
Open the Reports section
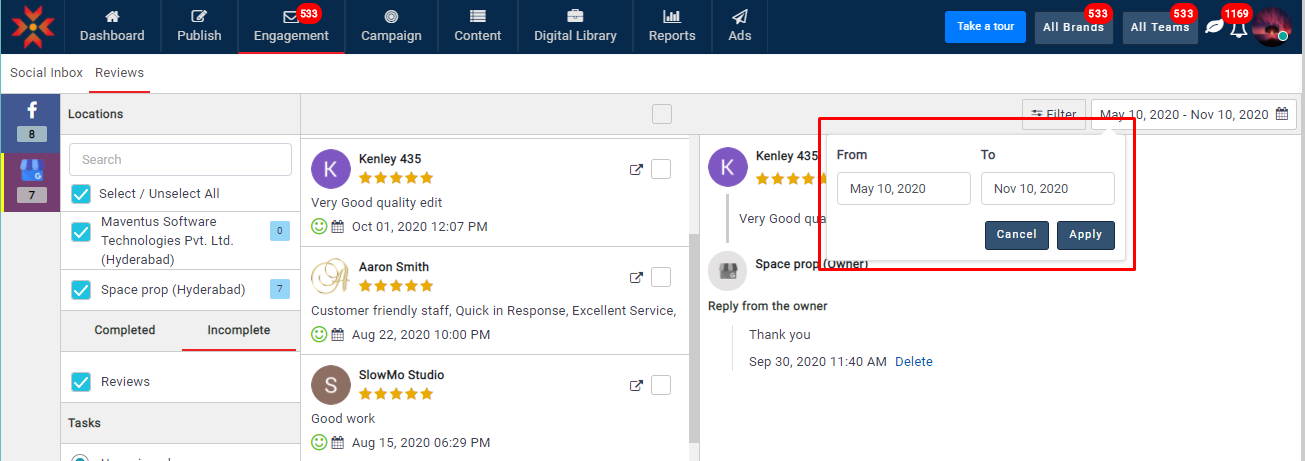point(672,27)
